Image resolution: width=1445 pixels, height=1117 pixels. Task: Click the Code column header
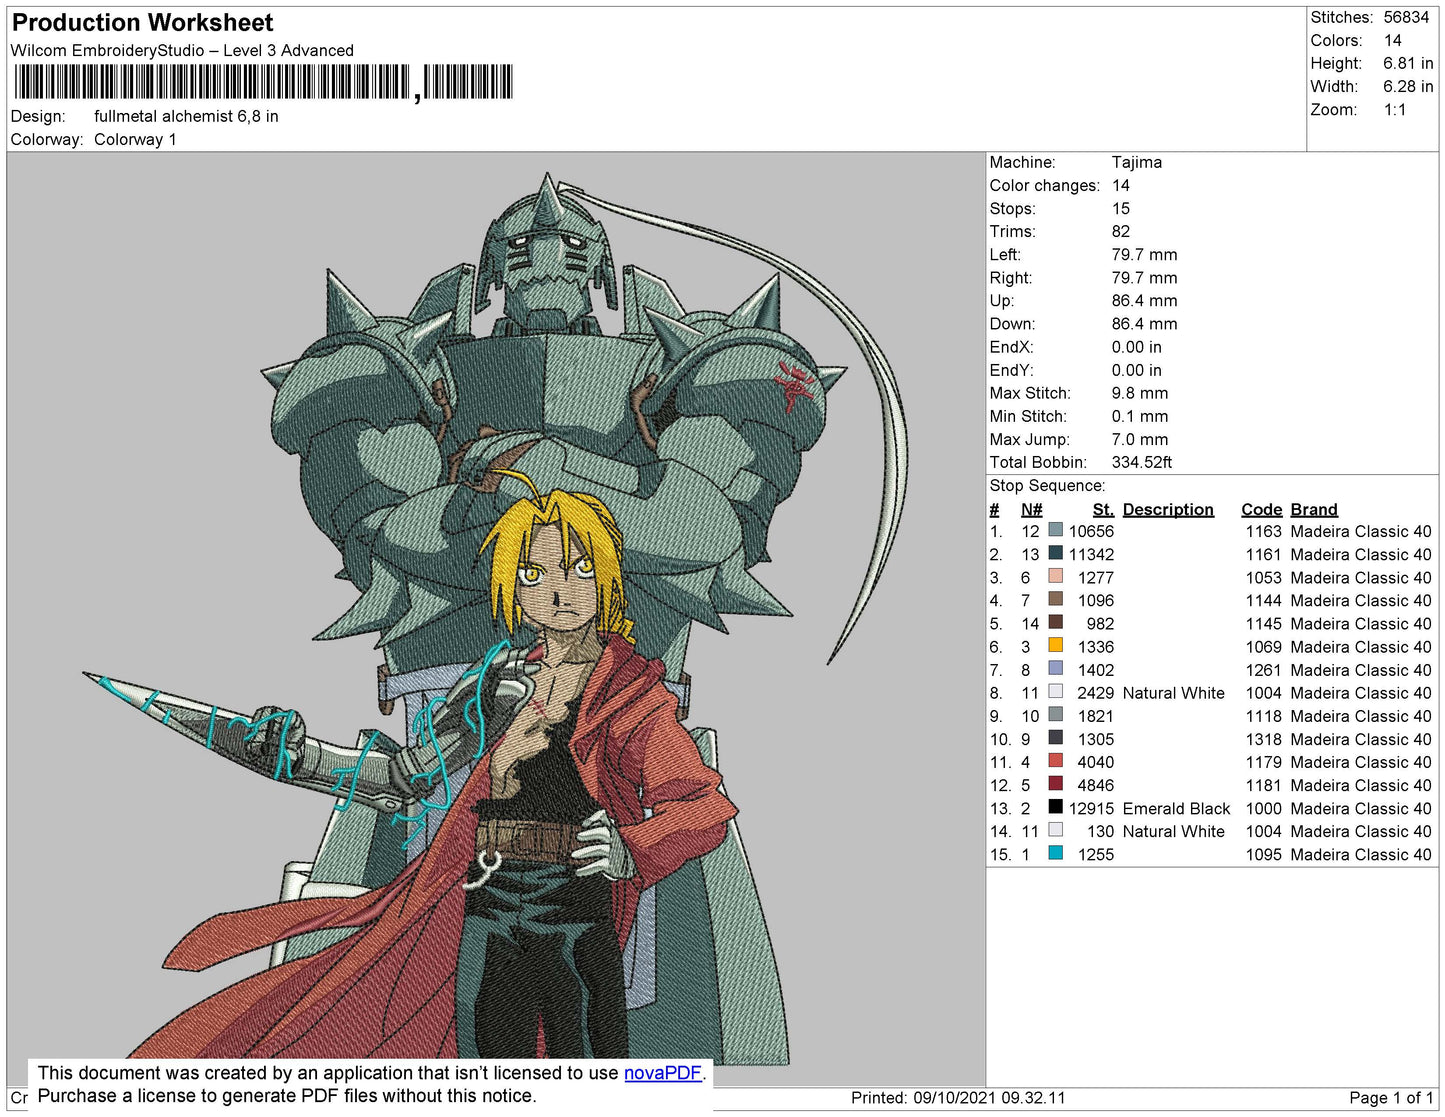pyautogui.click(x=1261, y=509)
